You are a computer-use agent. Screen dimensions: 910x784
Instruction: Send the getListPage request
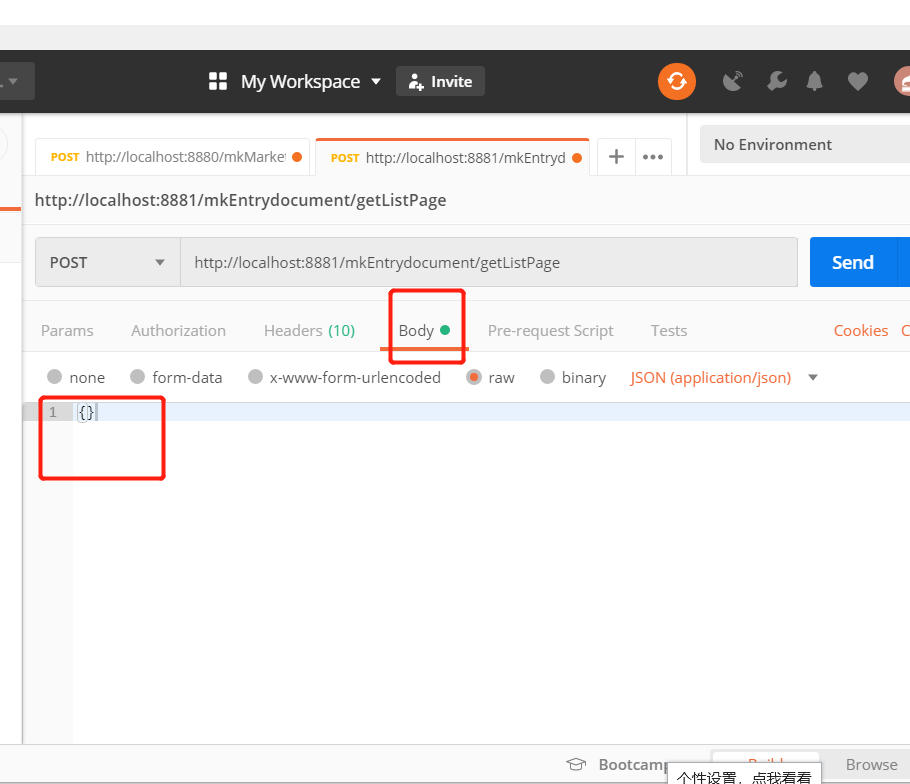pos(856,262)
